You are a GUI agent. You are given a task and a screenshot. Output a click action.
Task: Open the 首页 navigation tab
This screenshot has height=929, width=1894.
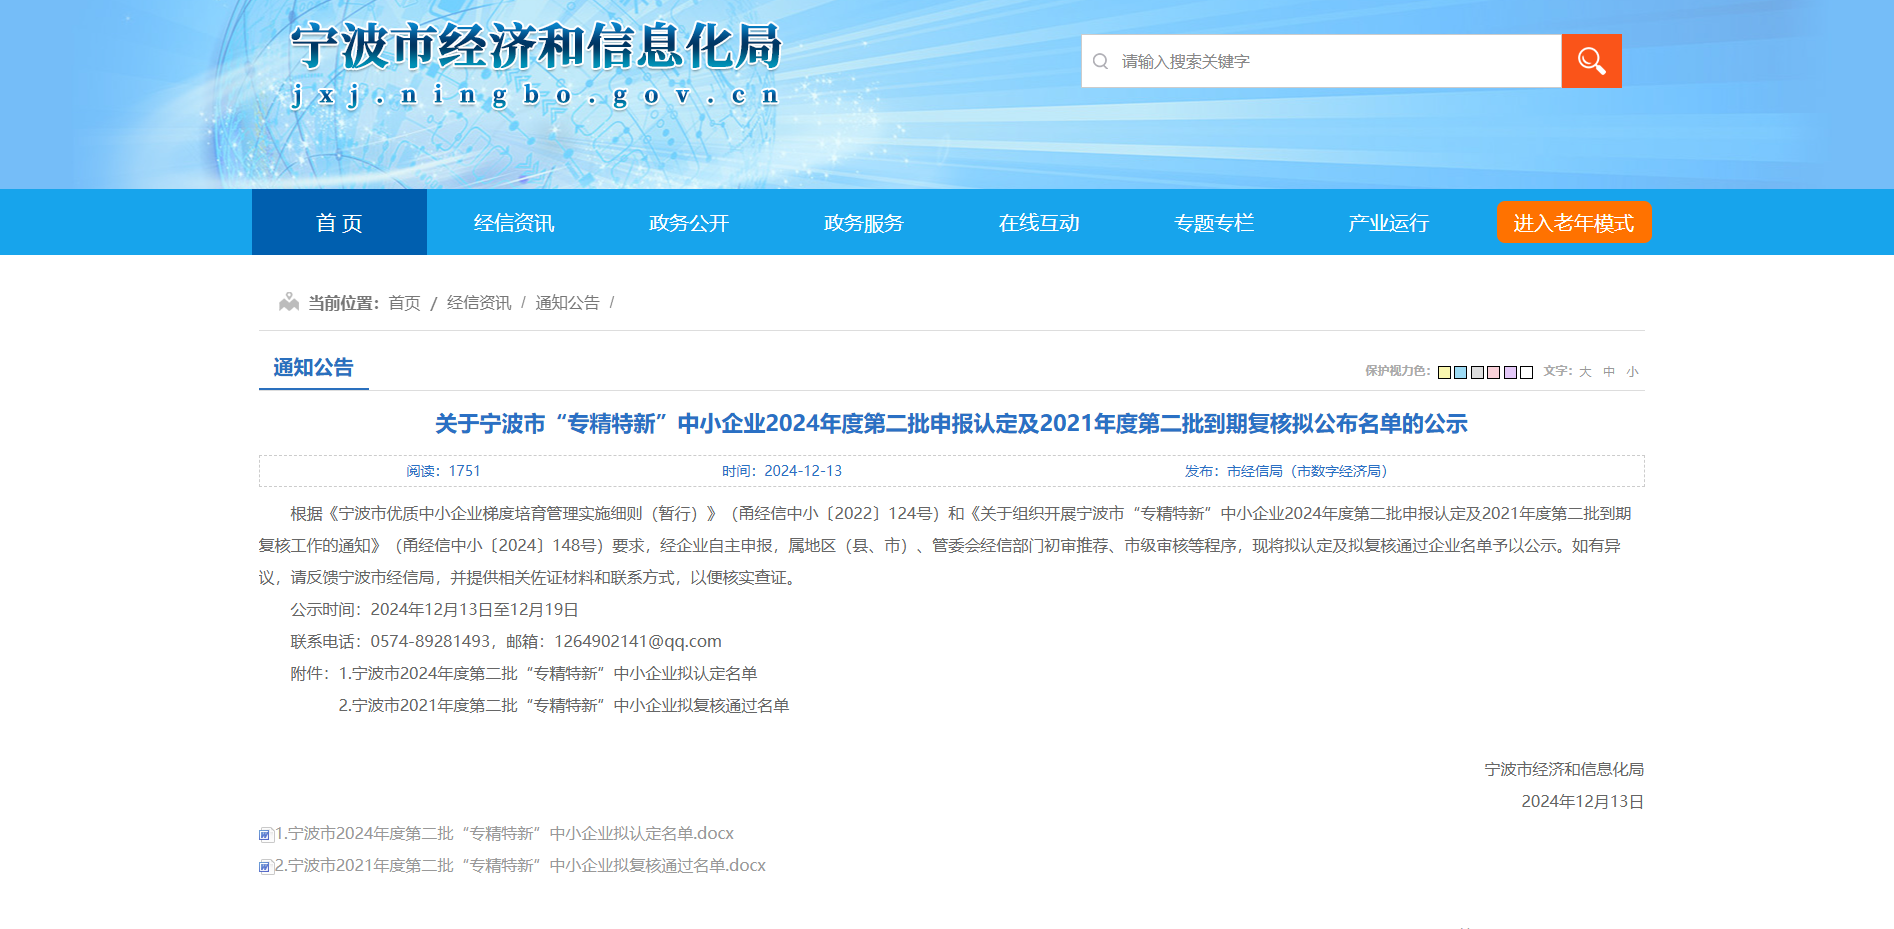click(339, 223)
